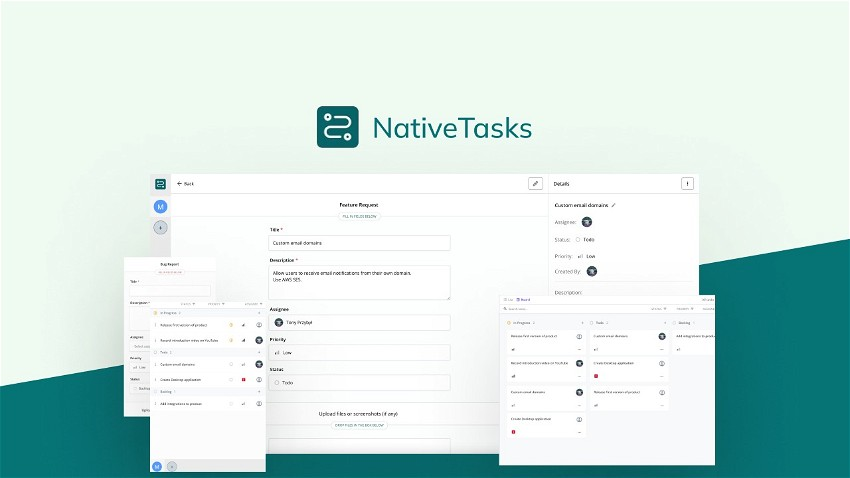Switch to the List view tab
This screenshot has width=850, height=478.
(x=509, y=300)
